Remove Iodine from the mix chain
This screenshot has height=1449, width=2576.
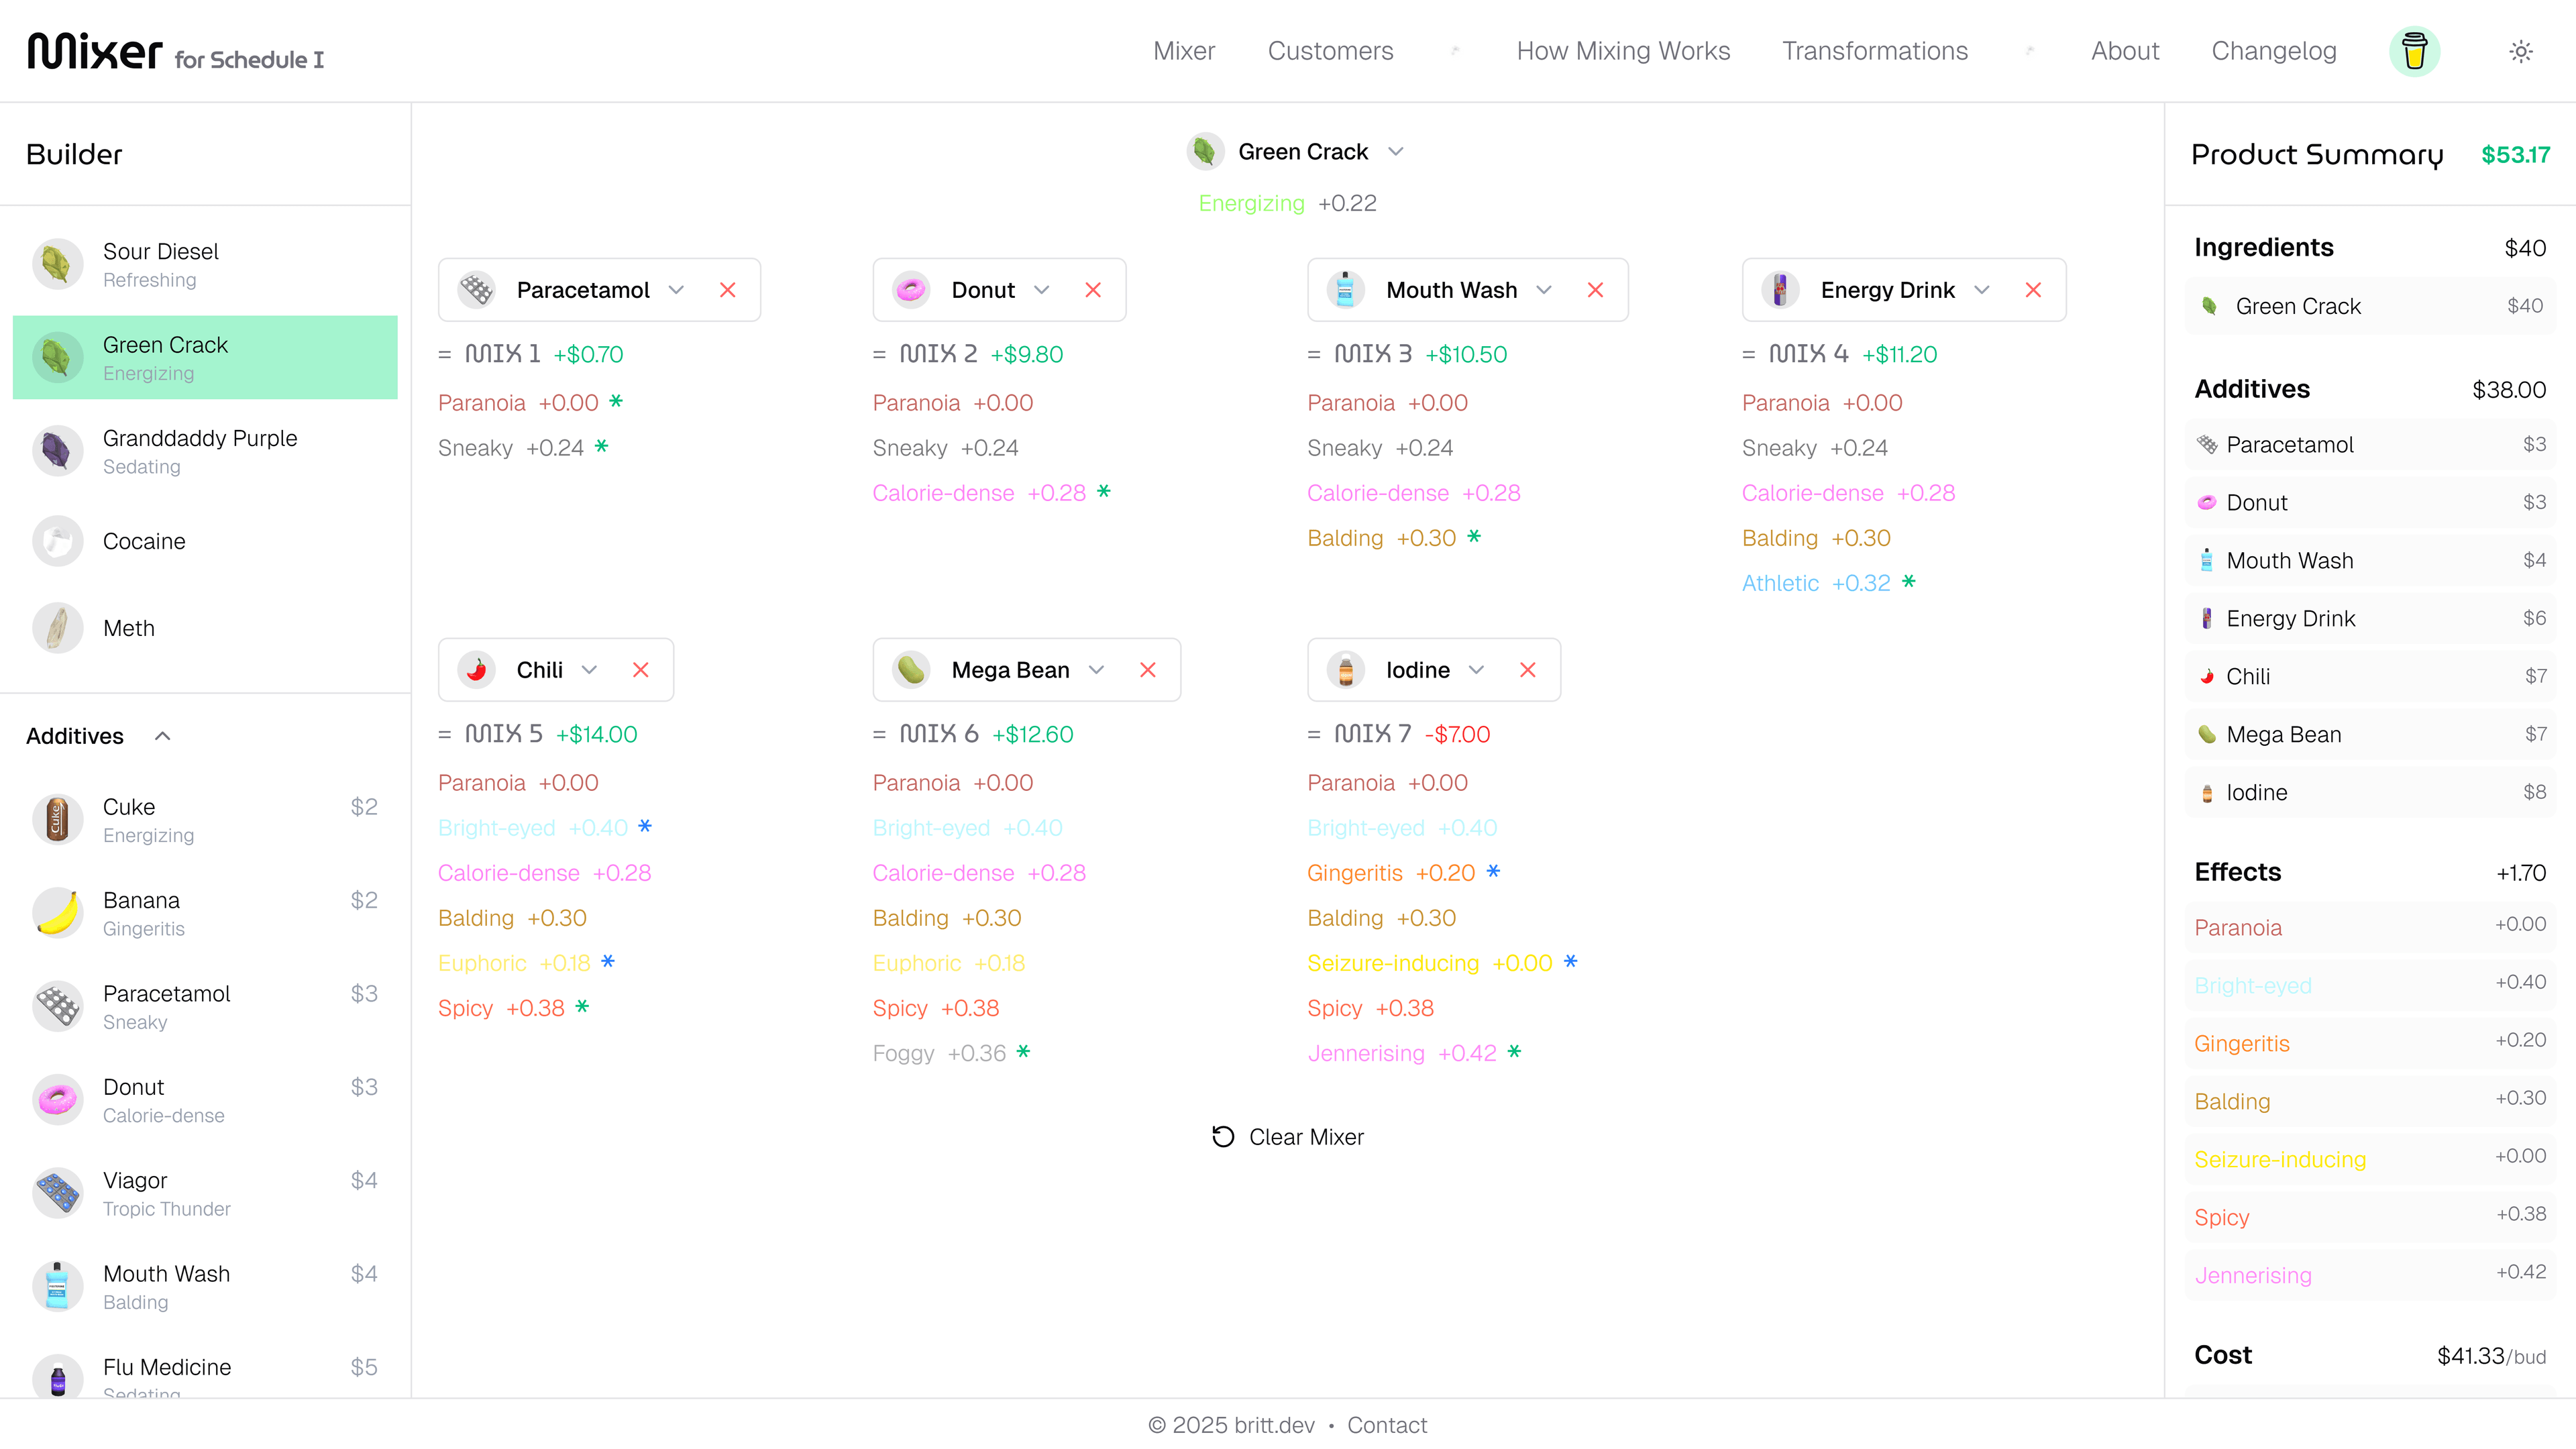[x=1528, y=670]
